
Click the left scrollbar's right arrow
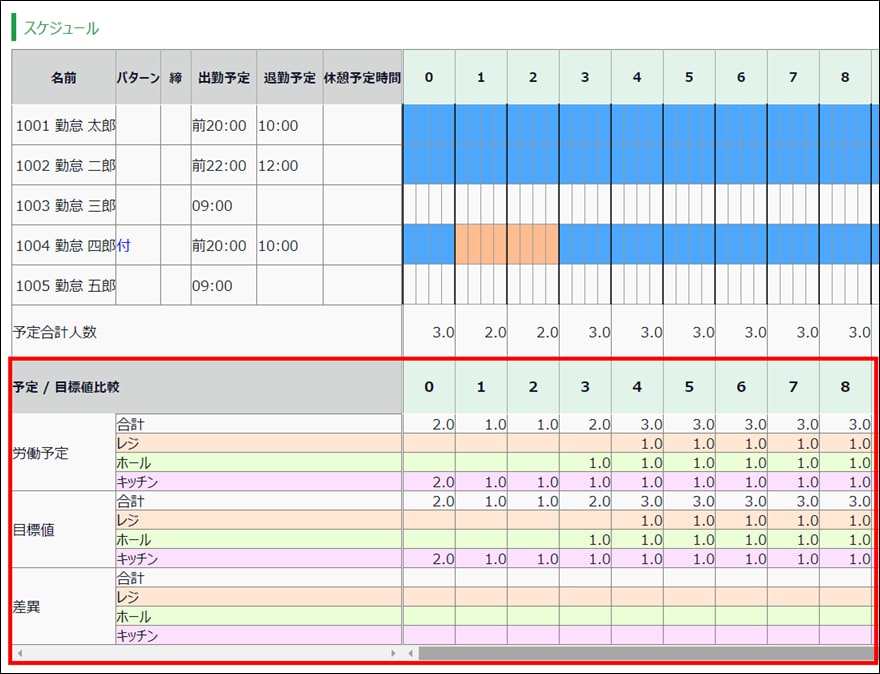(394, 653)
